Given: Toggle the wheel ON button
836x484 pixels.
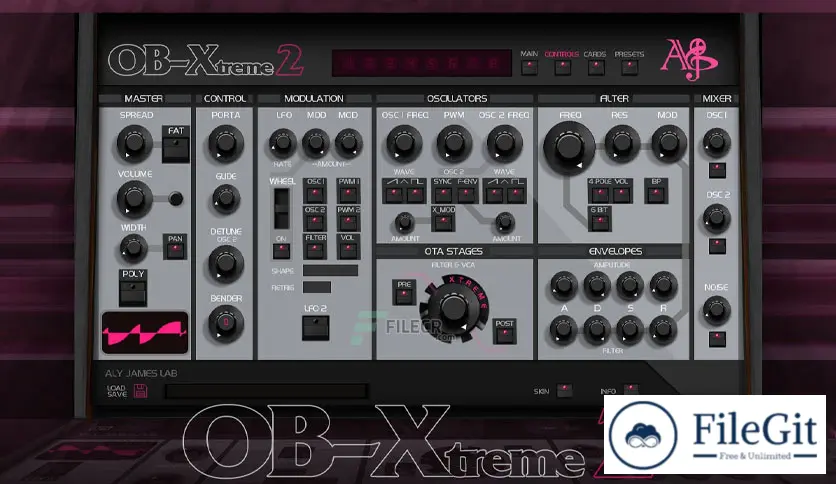Looking at the screenshot, I should tap(281, 251).
